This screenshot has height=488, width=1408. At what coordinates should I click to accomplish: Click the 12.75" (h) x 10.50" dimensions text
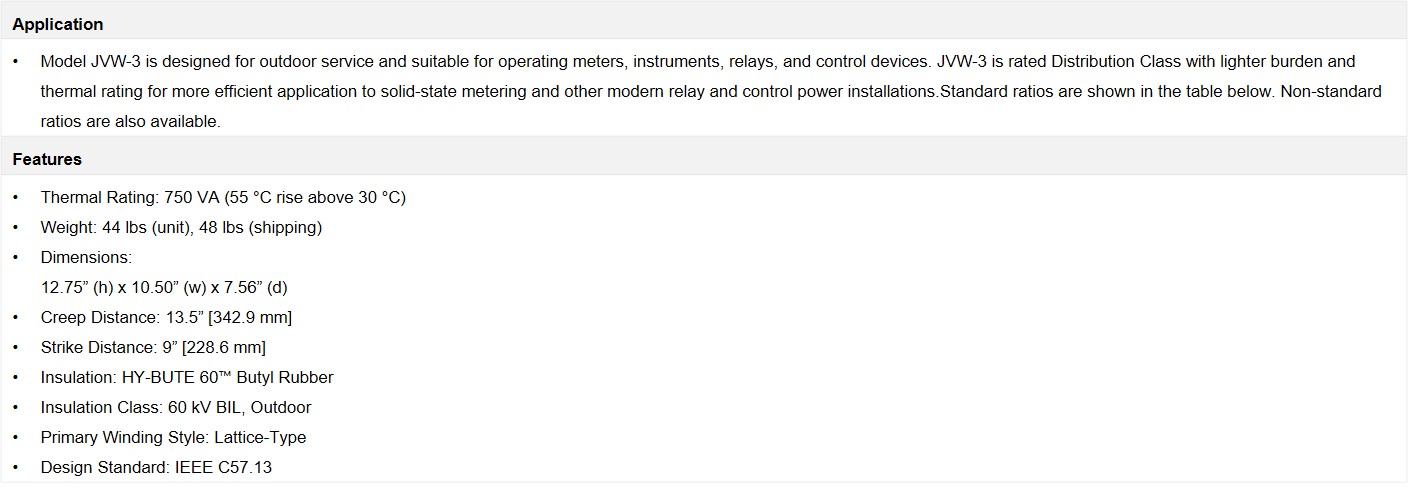click(x=164, y=287)
